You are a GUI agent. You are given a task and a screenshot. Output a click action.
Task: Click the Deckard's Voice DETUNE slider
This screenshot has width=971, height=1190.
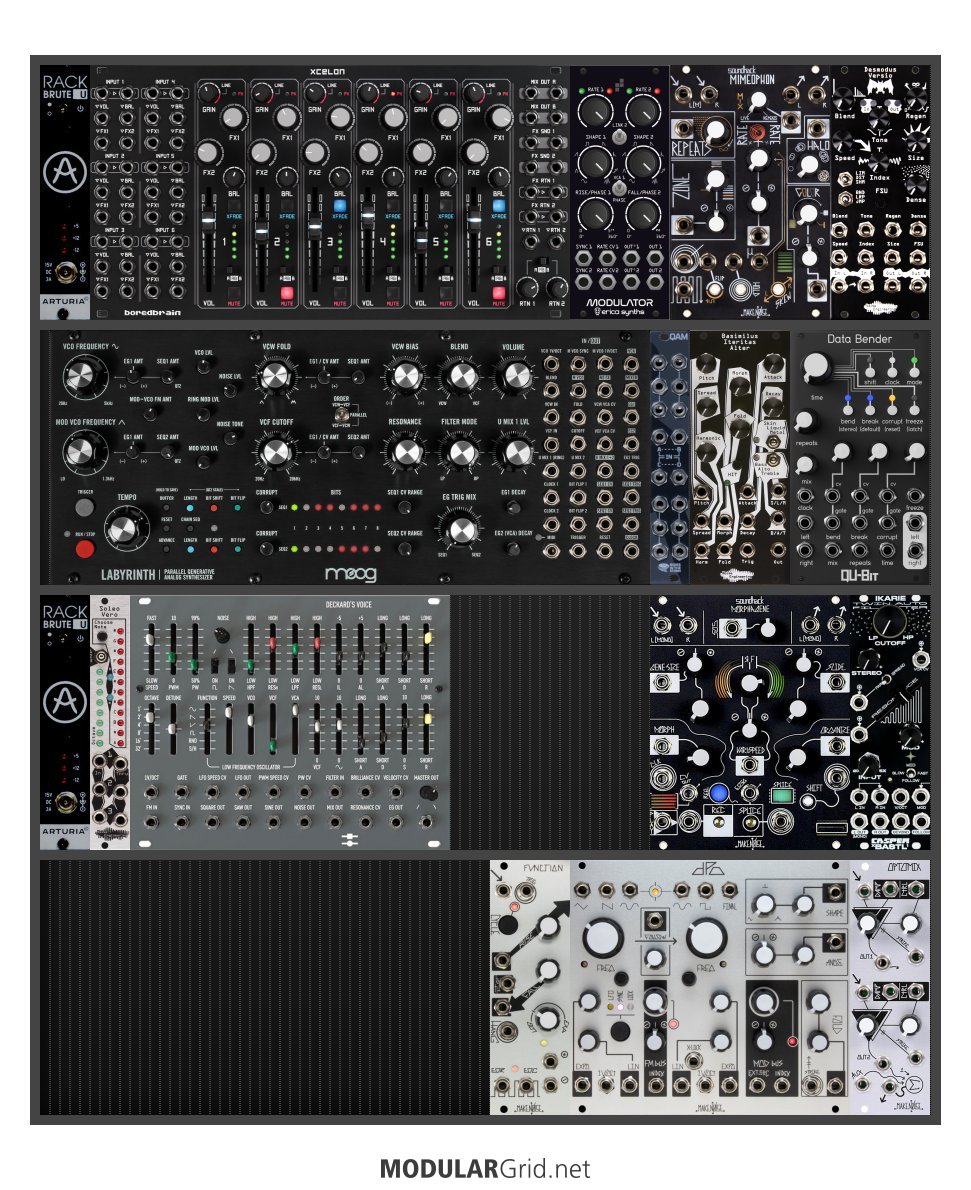tap(173, 729)
